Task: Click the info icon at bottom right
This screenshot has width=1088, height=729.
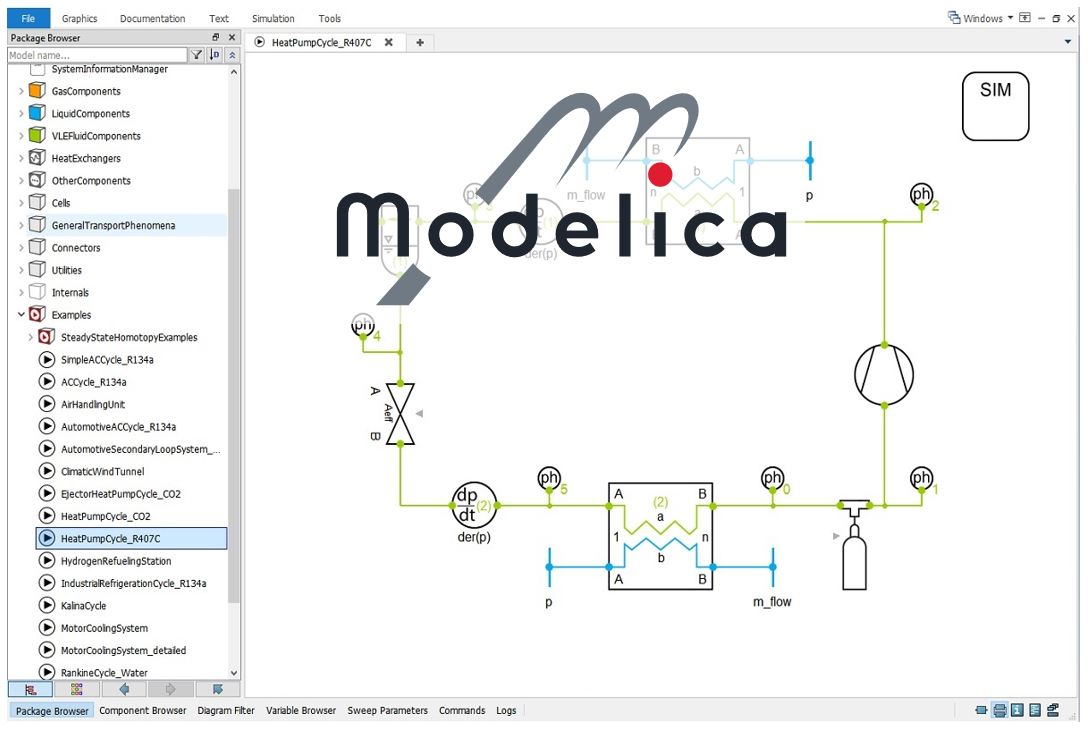Action: coord(1016,710)
